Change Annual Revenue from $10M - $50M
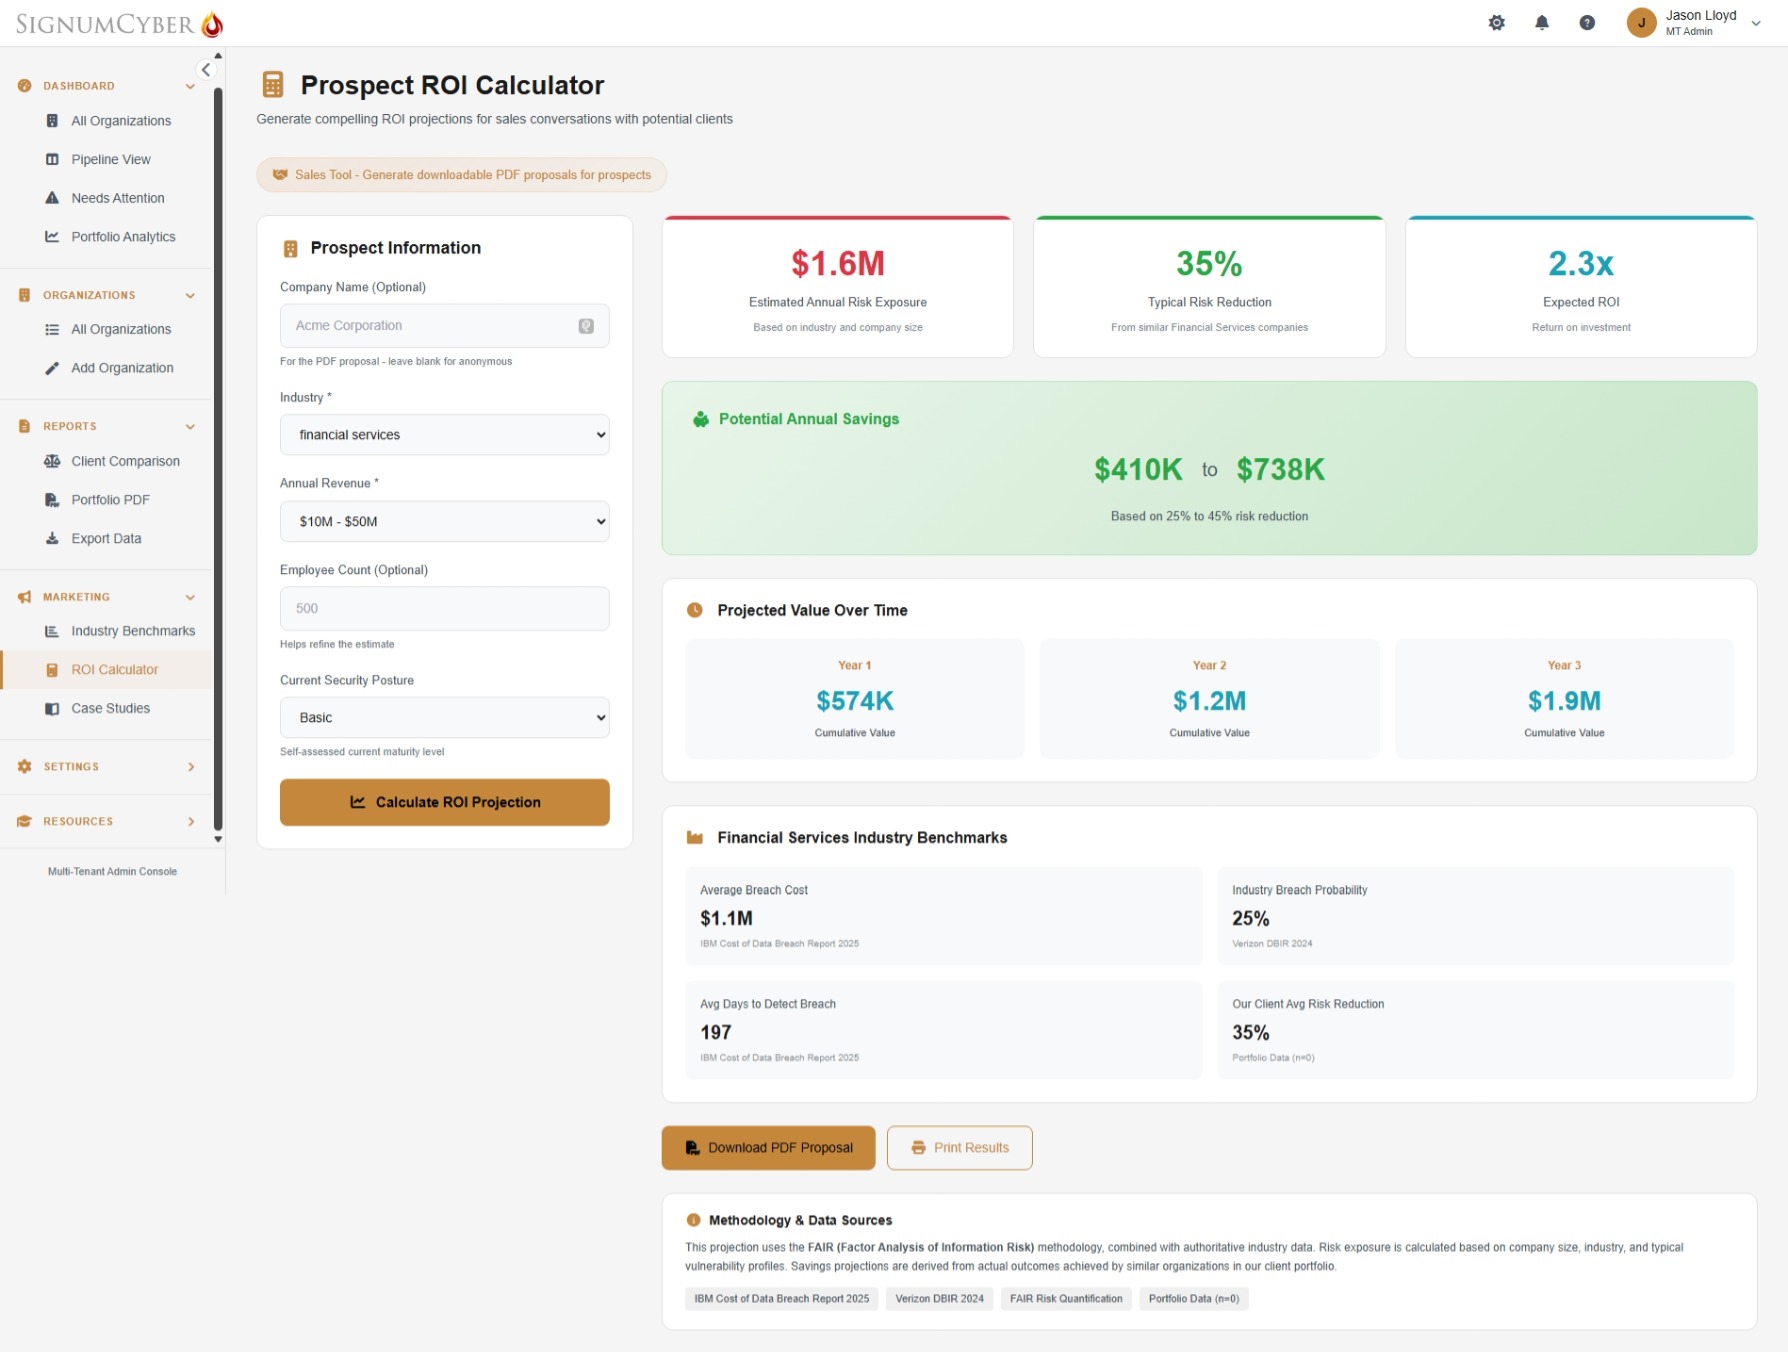Screen dimensions: 1788x1352 pyautogui.click(x=444, y=521)
